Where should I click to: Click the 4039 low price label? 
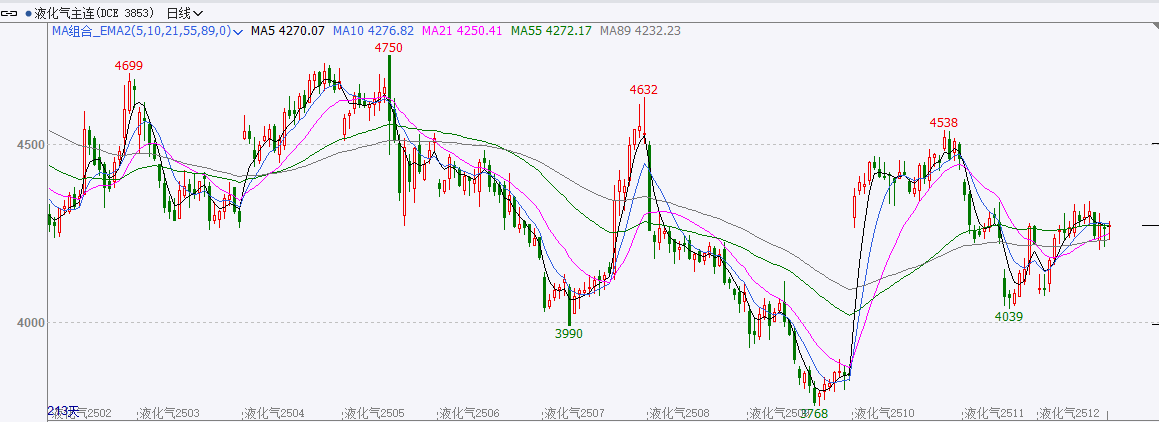tap(1009, 317)
